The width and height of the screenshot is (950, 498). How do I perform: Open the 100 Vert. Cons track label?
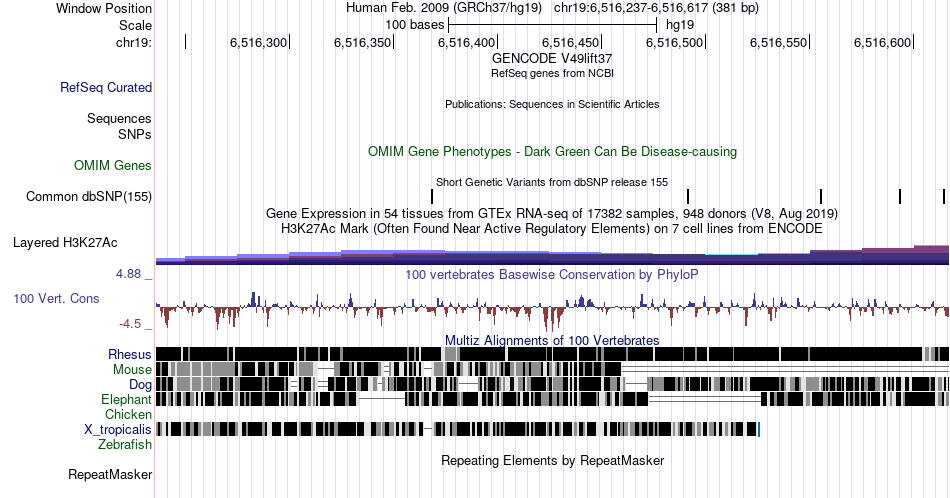[56, 298]
